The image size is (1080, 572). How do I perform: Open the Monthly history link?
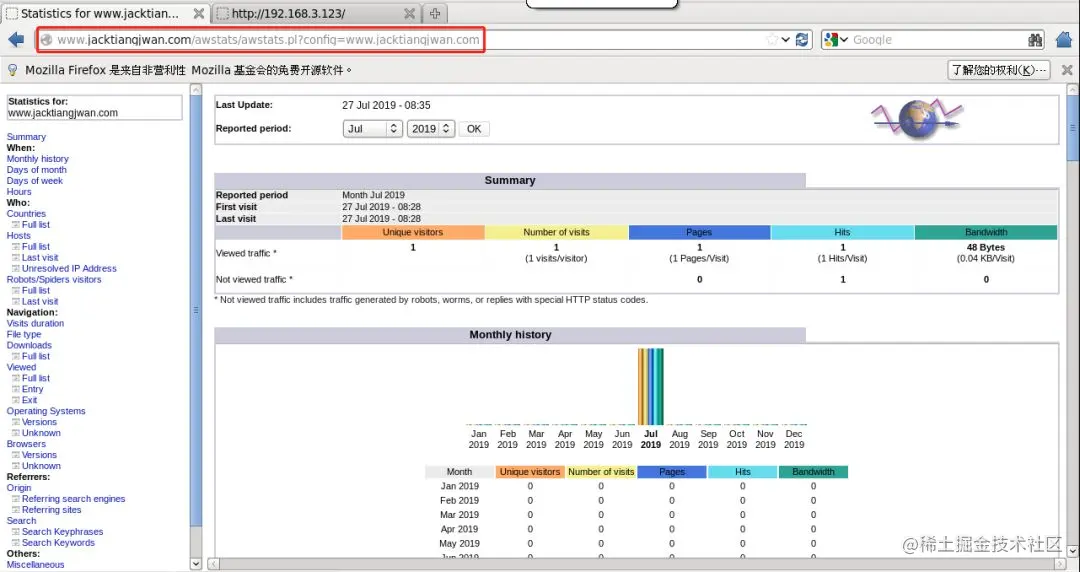click(x=38, y=159)
